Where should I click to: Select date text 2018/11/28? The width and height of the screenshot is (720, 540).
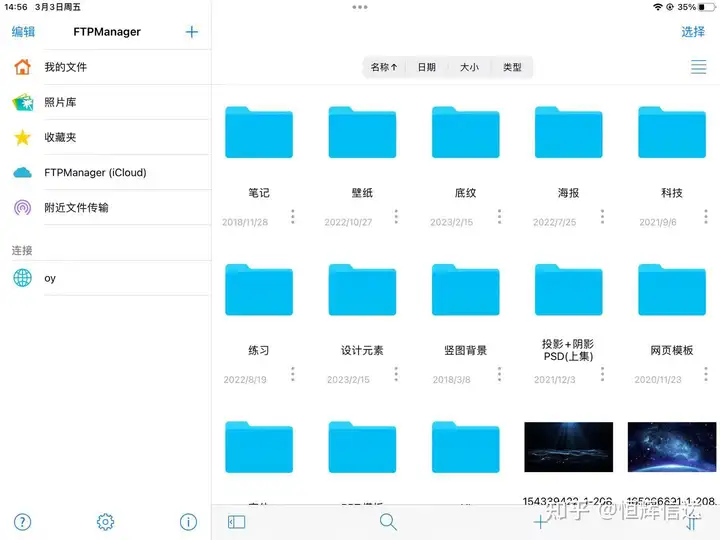point(245,222)
